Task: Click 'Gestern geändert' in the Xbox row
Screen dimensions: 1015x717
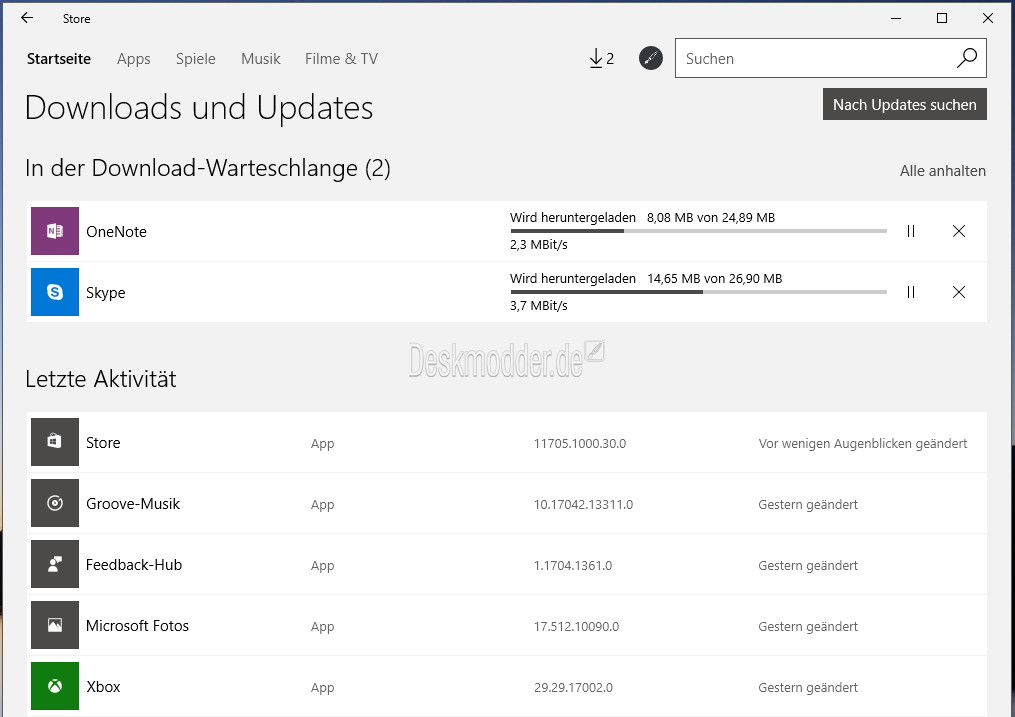Action: click(808, 687)
